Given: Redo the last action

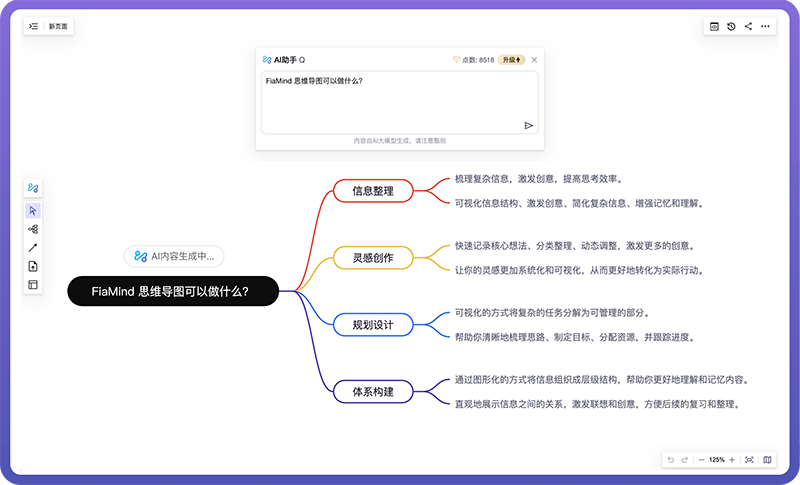Looking at the screenshot, I should tap(685, 460).
